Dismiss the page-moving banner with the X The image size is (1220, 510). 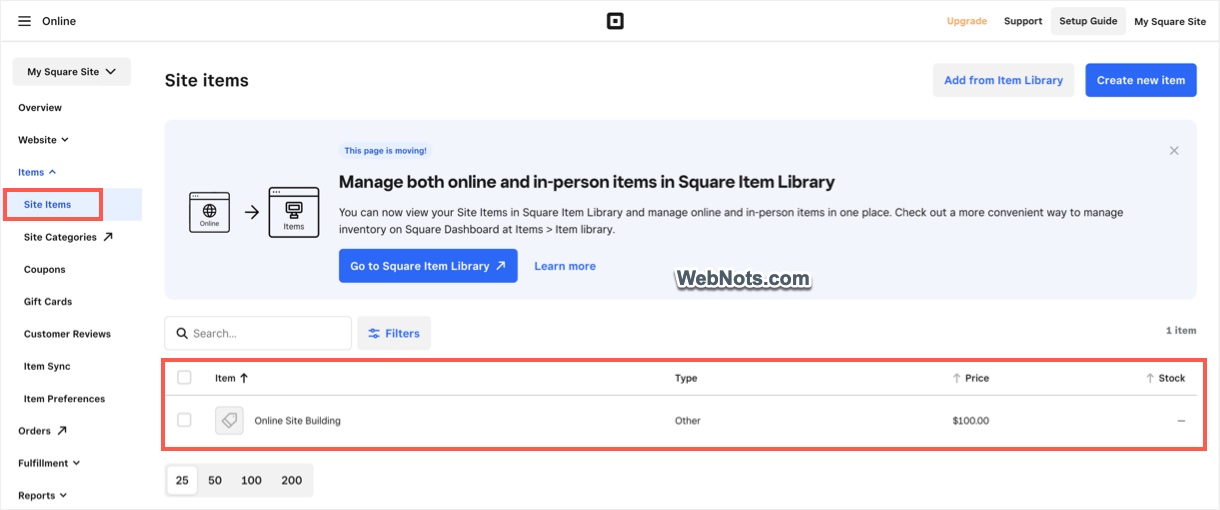tap(1174, 150)
